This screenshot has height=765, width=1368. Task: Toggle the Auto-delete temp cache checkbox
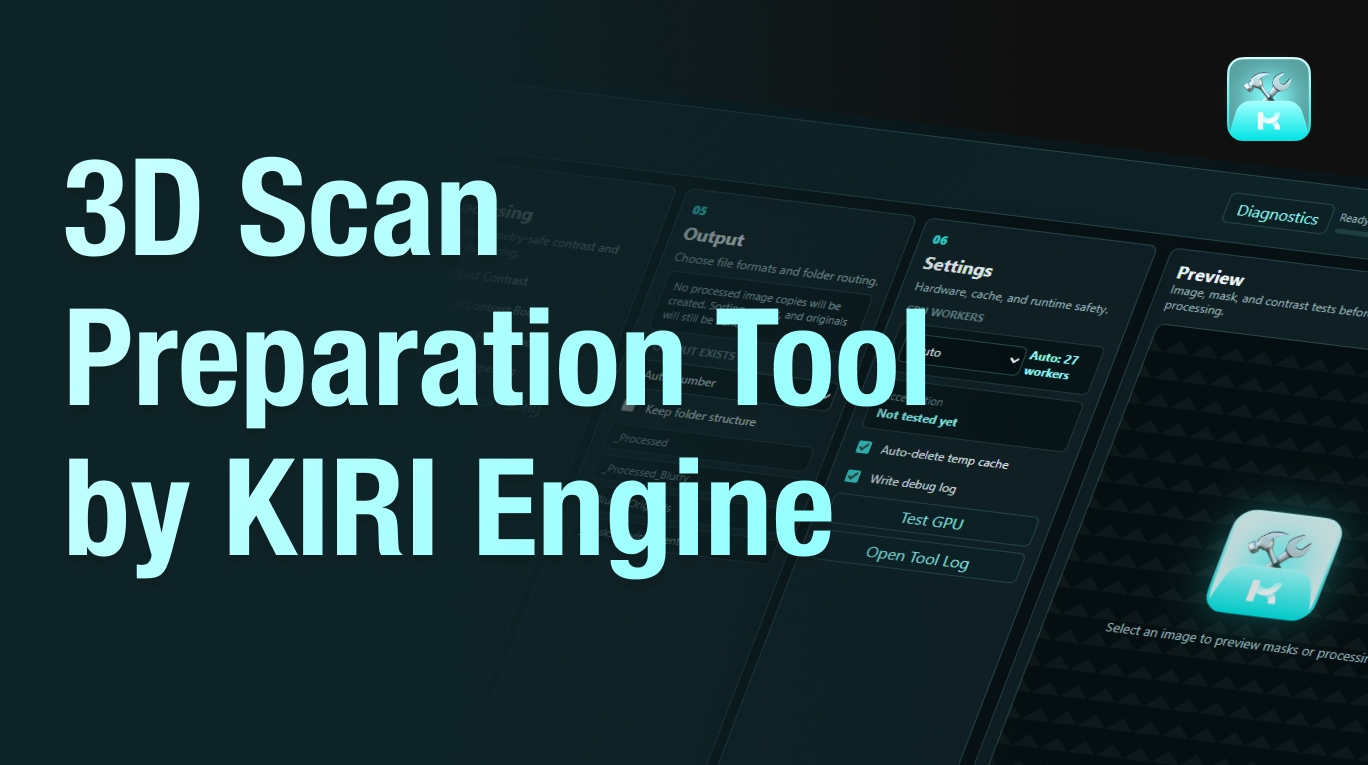(x=864, y=448)
